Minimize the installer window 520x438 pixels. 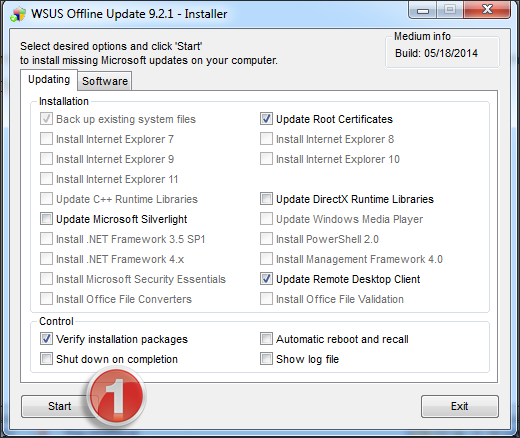click(x=423, y=10)
